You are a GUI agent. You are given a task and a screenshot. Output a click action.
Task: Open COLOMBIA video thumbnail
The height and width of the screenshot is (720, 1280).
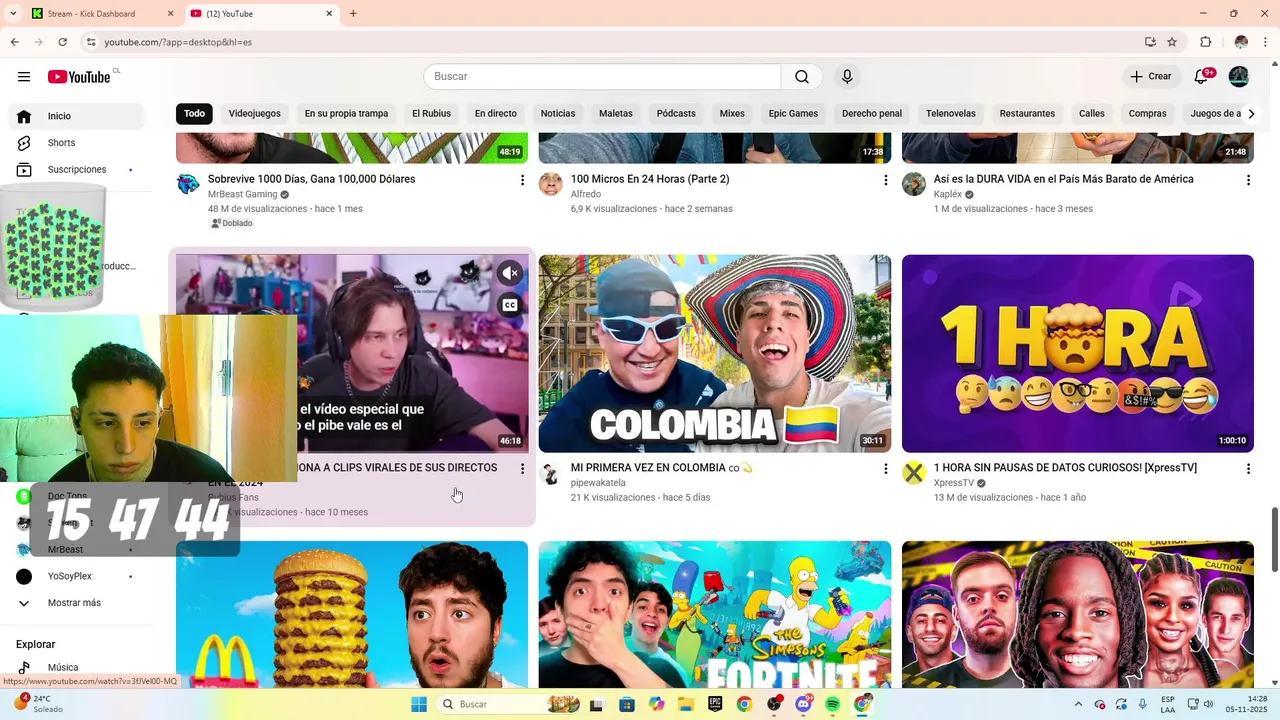715,353
